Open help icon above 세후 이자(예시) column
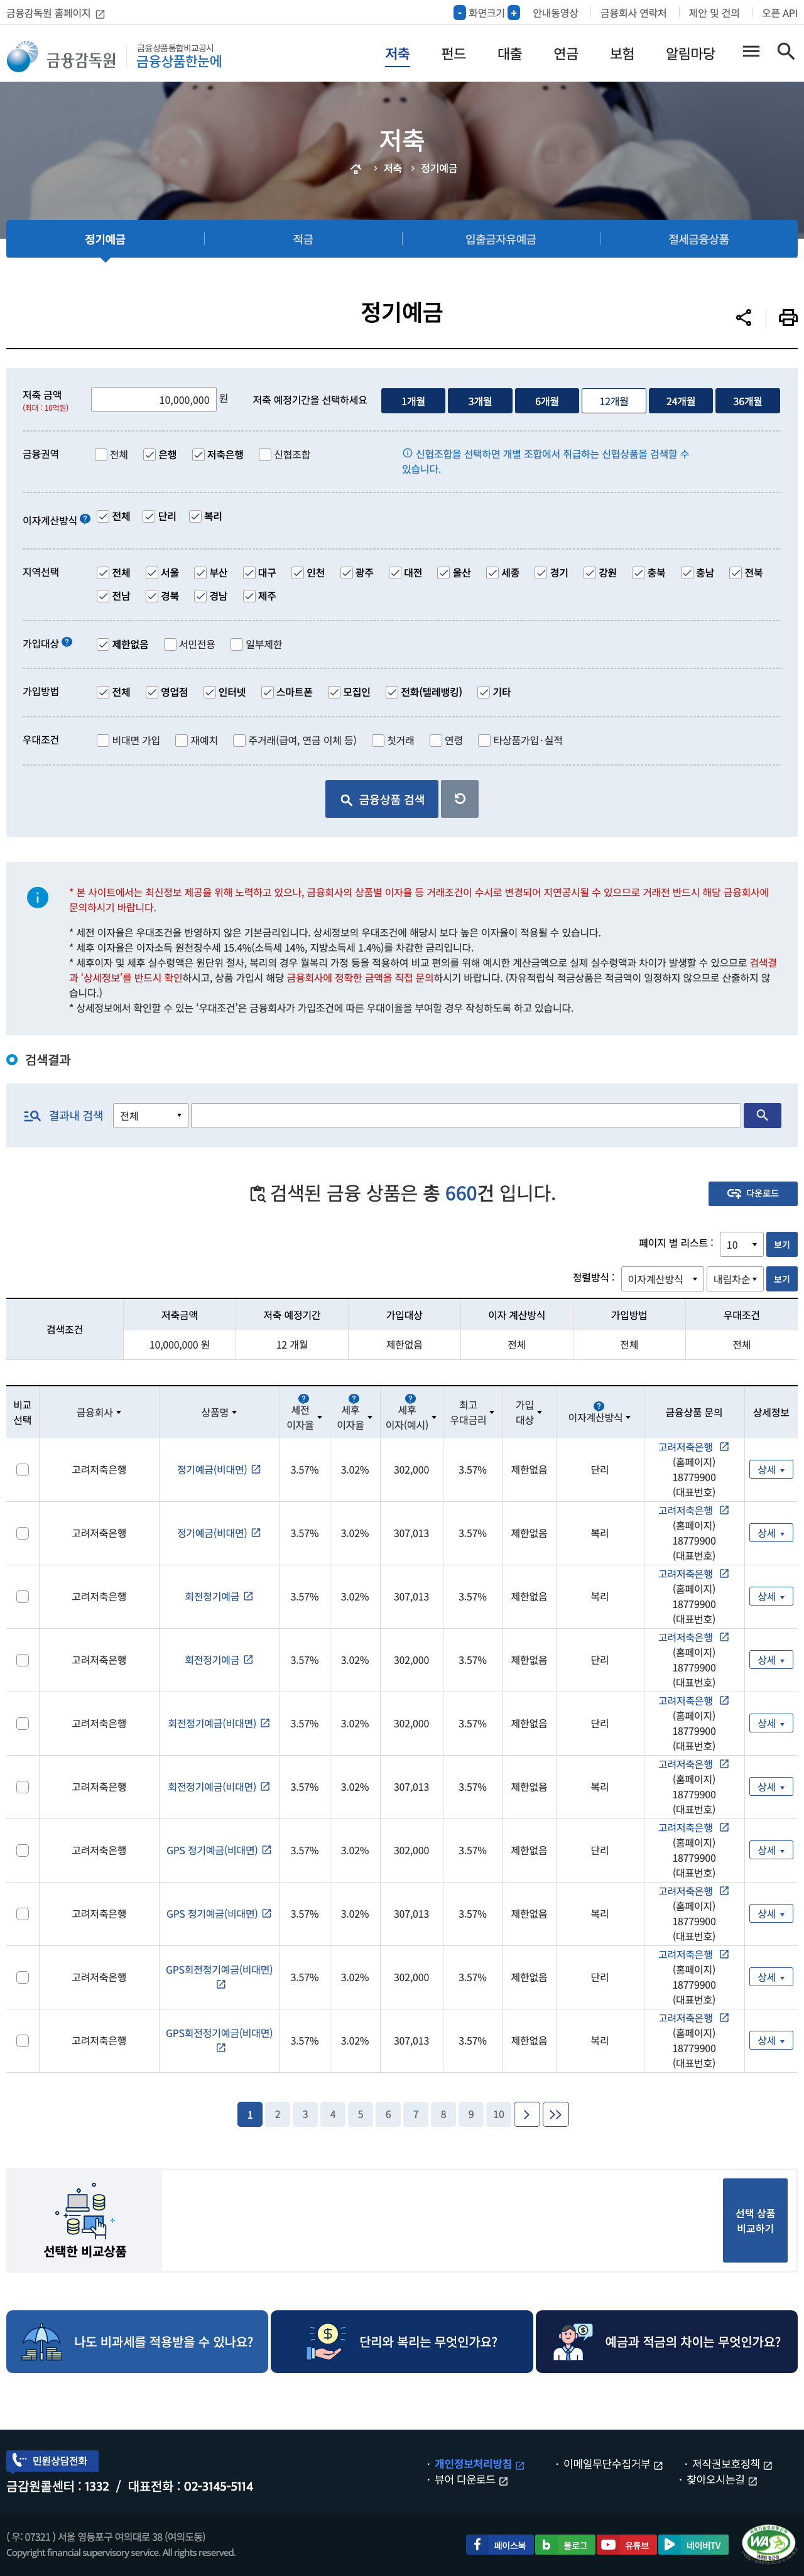Screen dimensions: 804x2576 (x=409, y=1399)
